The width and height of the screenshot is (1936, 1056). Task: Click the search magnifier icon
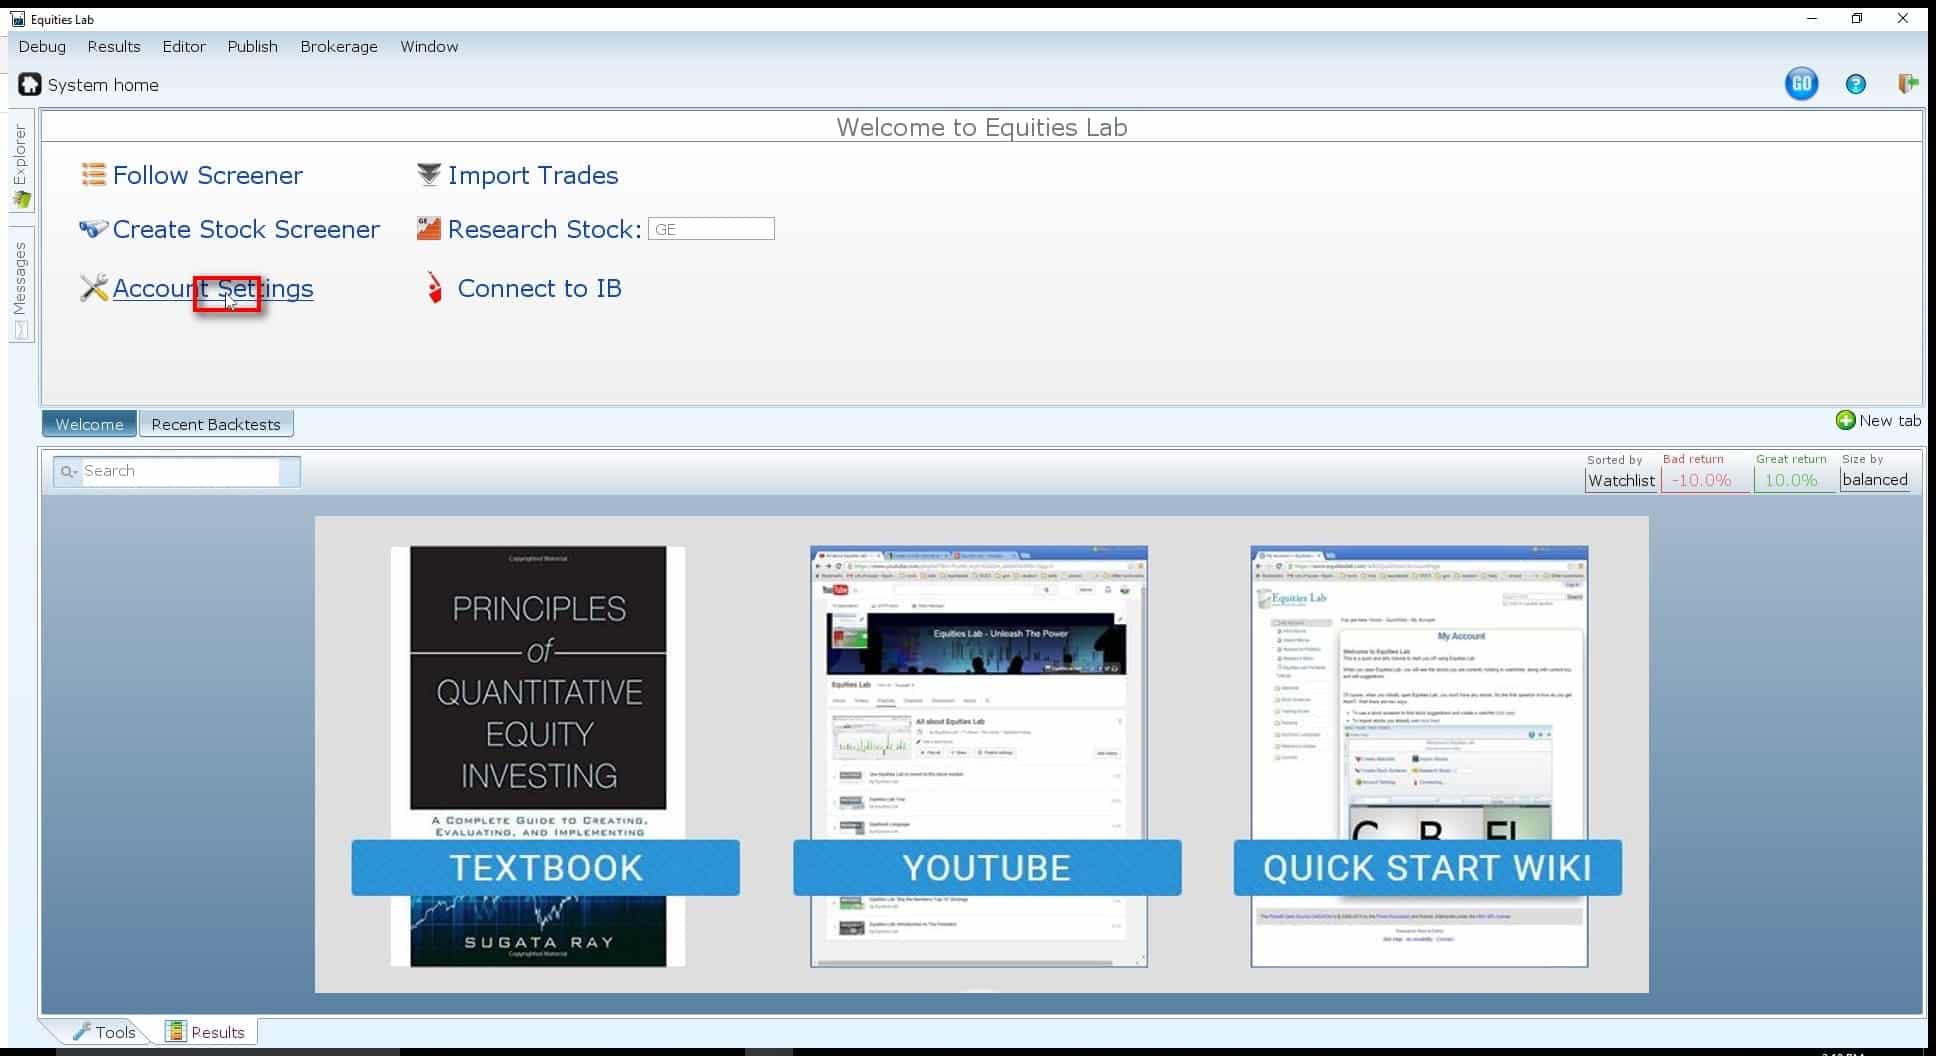point(68,471)
